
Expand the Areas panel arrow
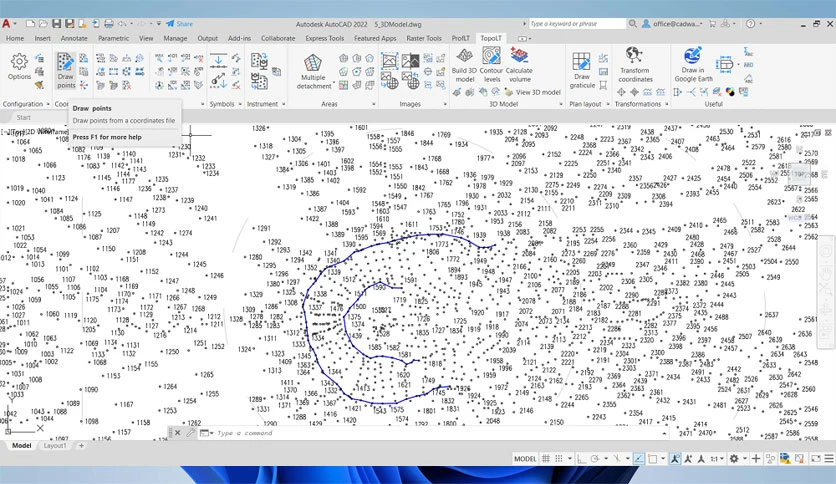coord(374,104)
